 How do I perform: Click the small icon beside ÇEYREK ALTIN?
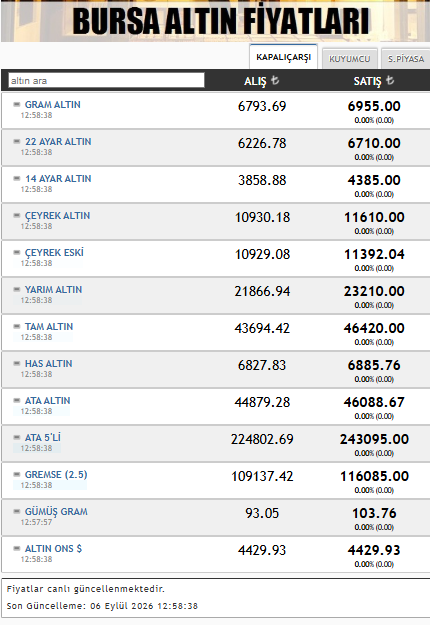pyautogui.click(x=16, y=215)
